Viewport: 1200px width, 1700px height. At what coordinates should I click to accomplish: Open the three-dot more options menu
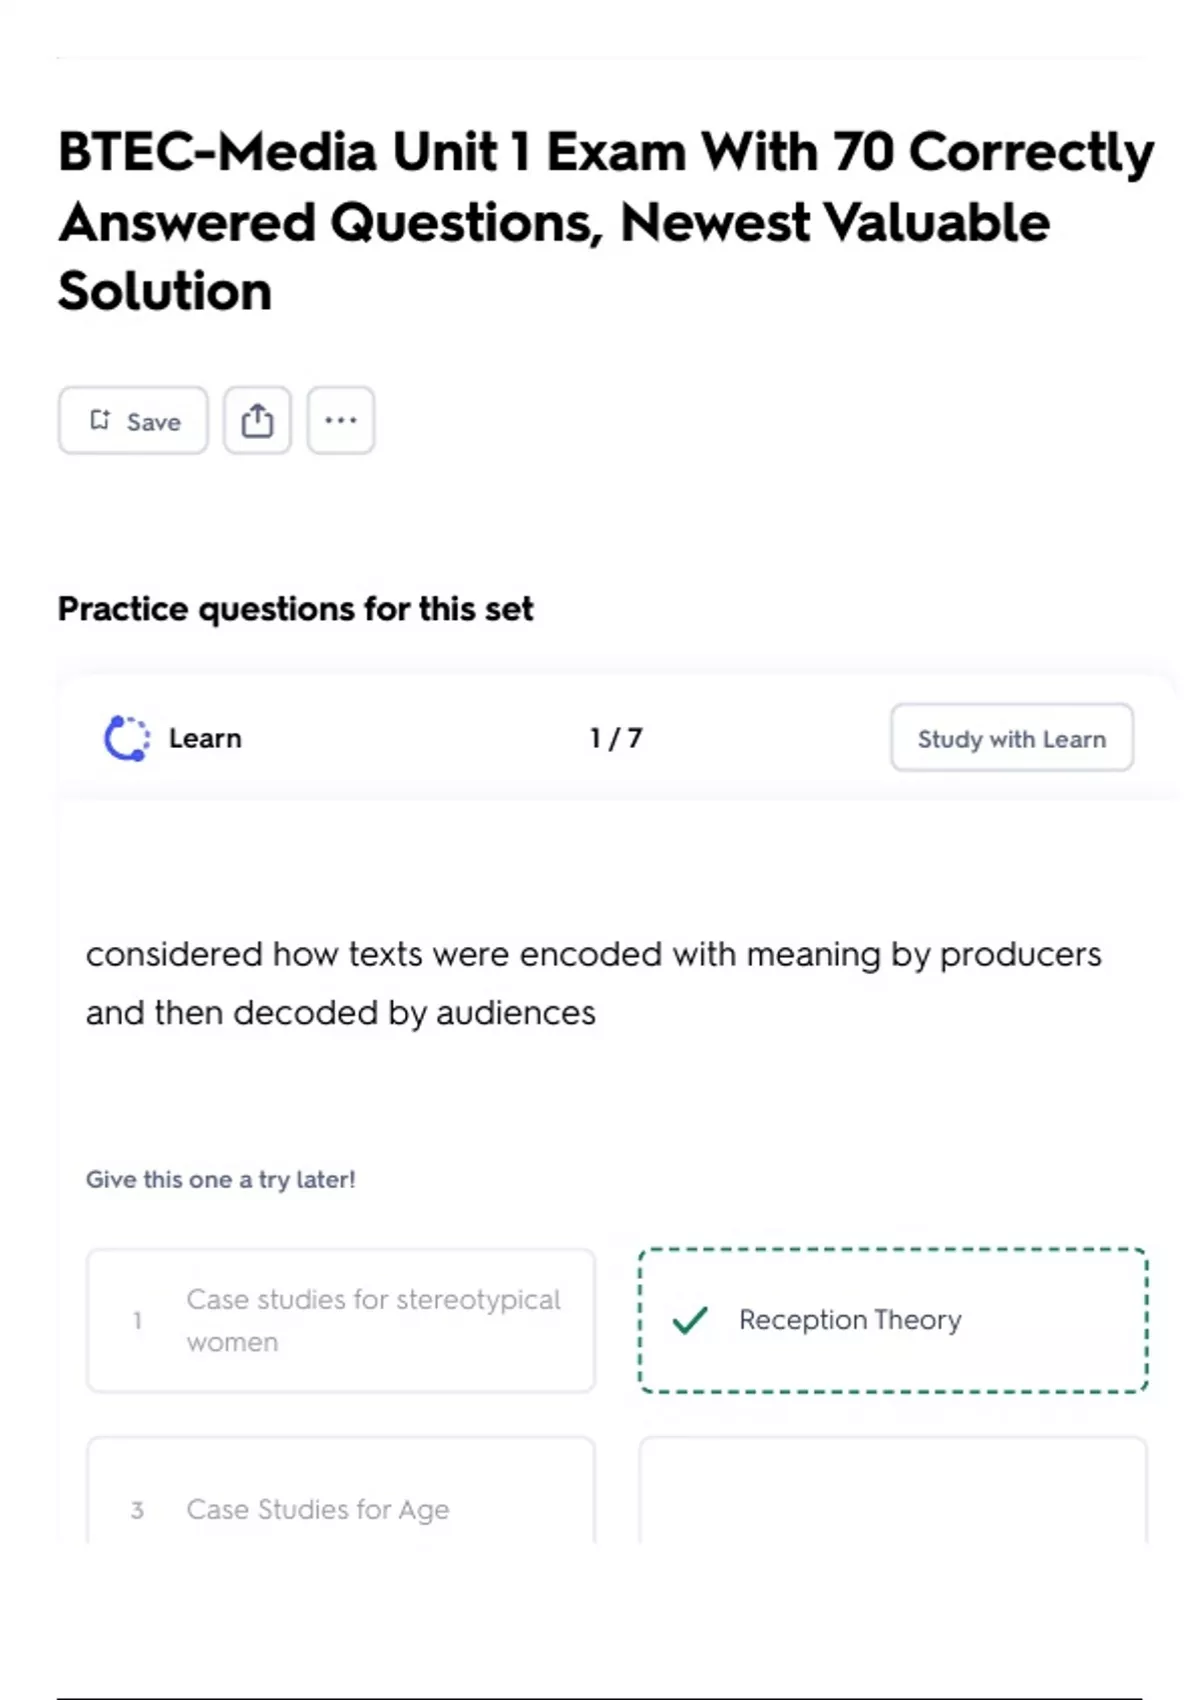341,420
